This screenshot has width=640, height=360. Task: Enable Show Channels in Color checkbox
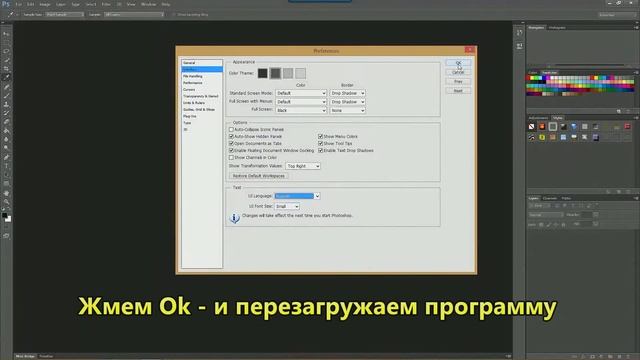(x=231, y=157)
